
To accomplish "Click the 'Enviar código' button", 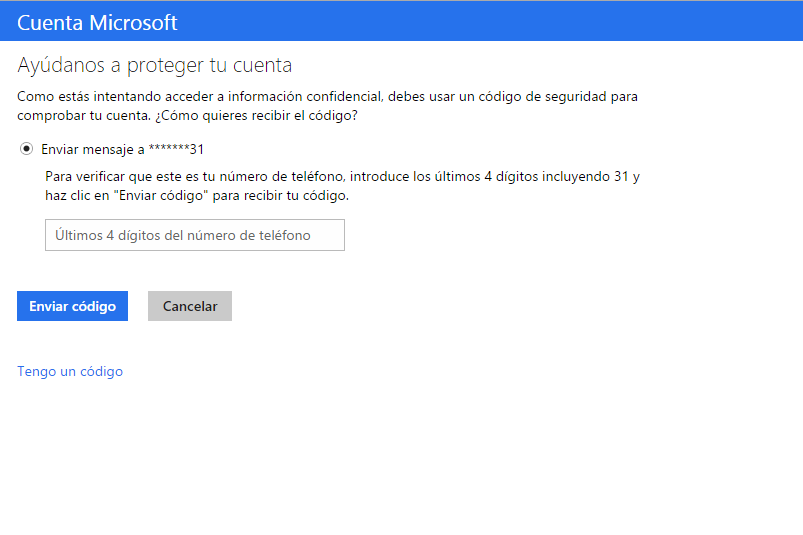I will (72, 306).
